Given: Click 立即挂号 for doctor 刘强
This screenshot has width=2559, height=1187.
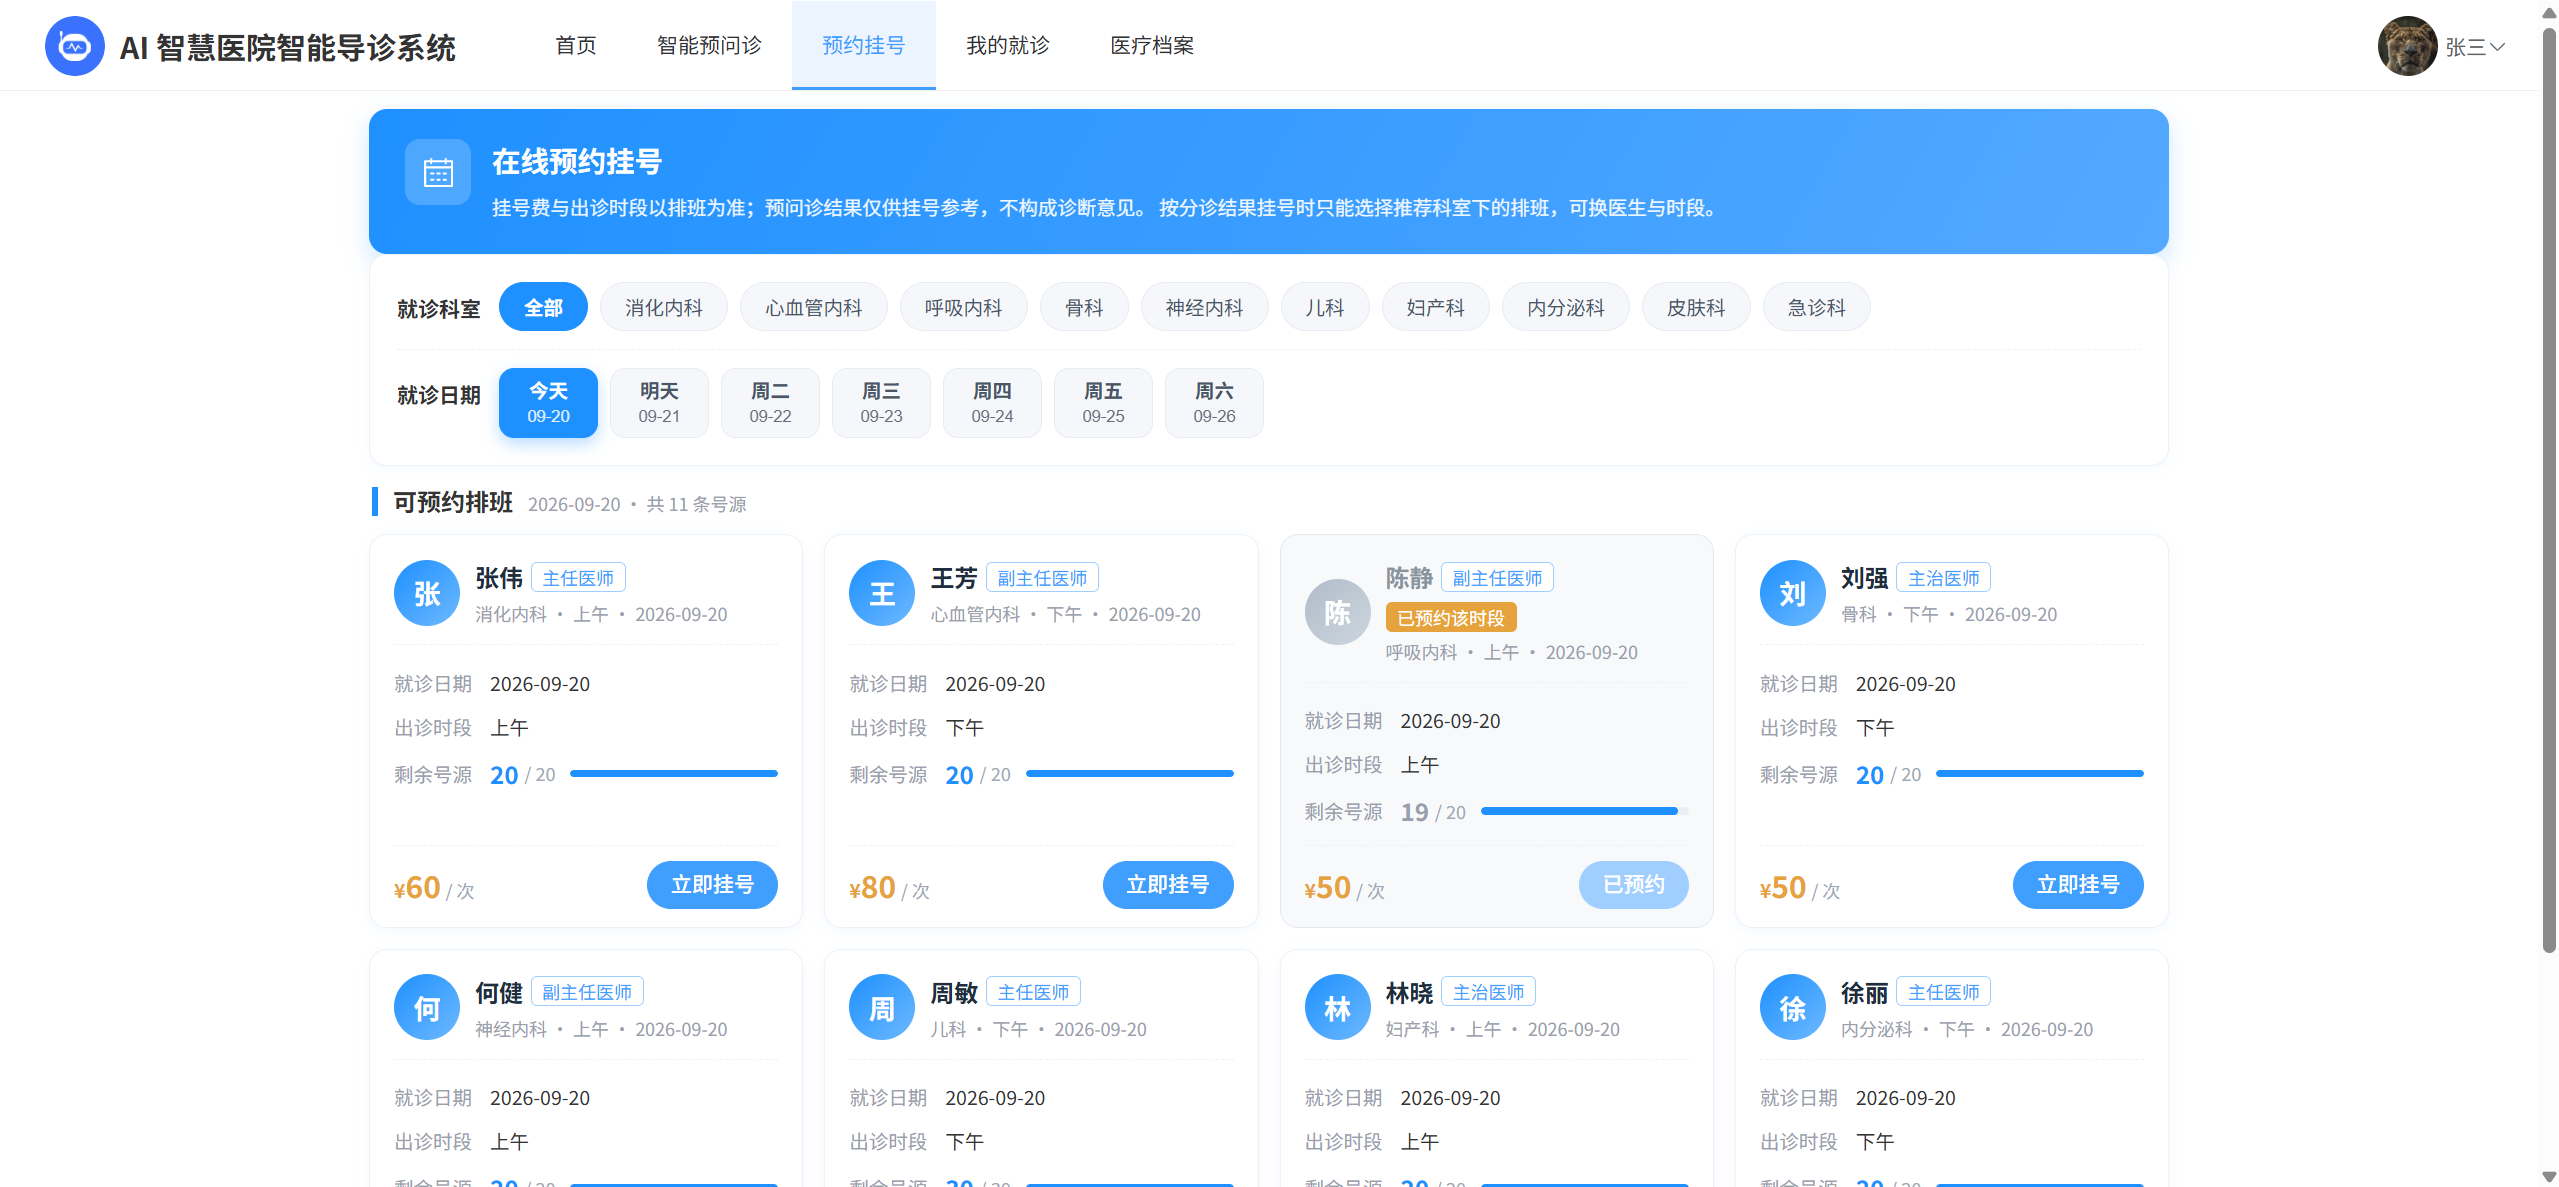Looking at the screenshot, I should pyautogui.click(x=2078, y=885).
